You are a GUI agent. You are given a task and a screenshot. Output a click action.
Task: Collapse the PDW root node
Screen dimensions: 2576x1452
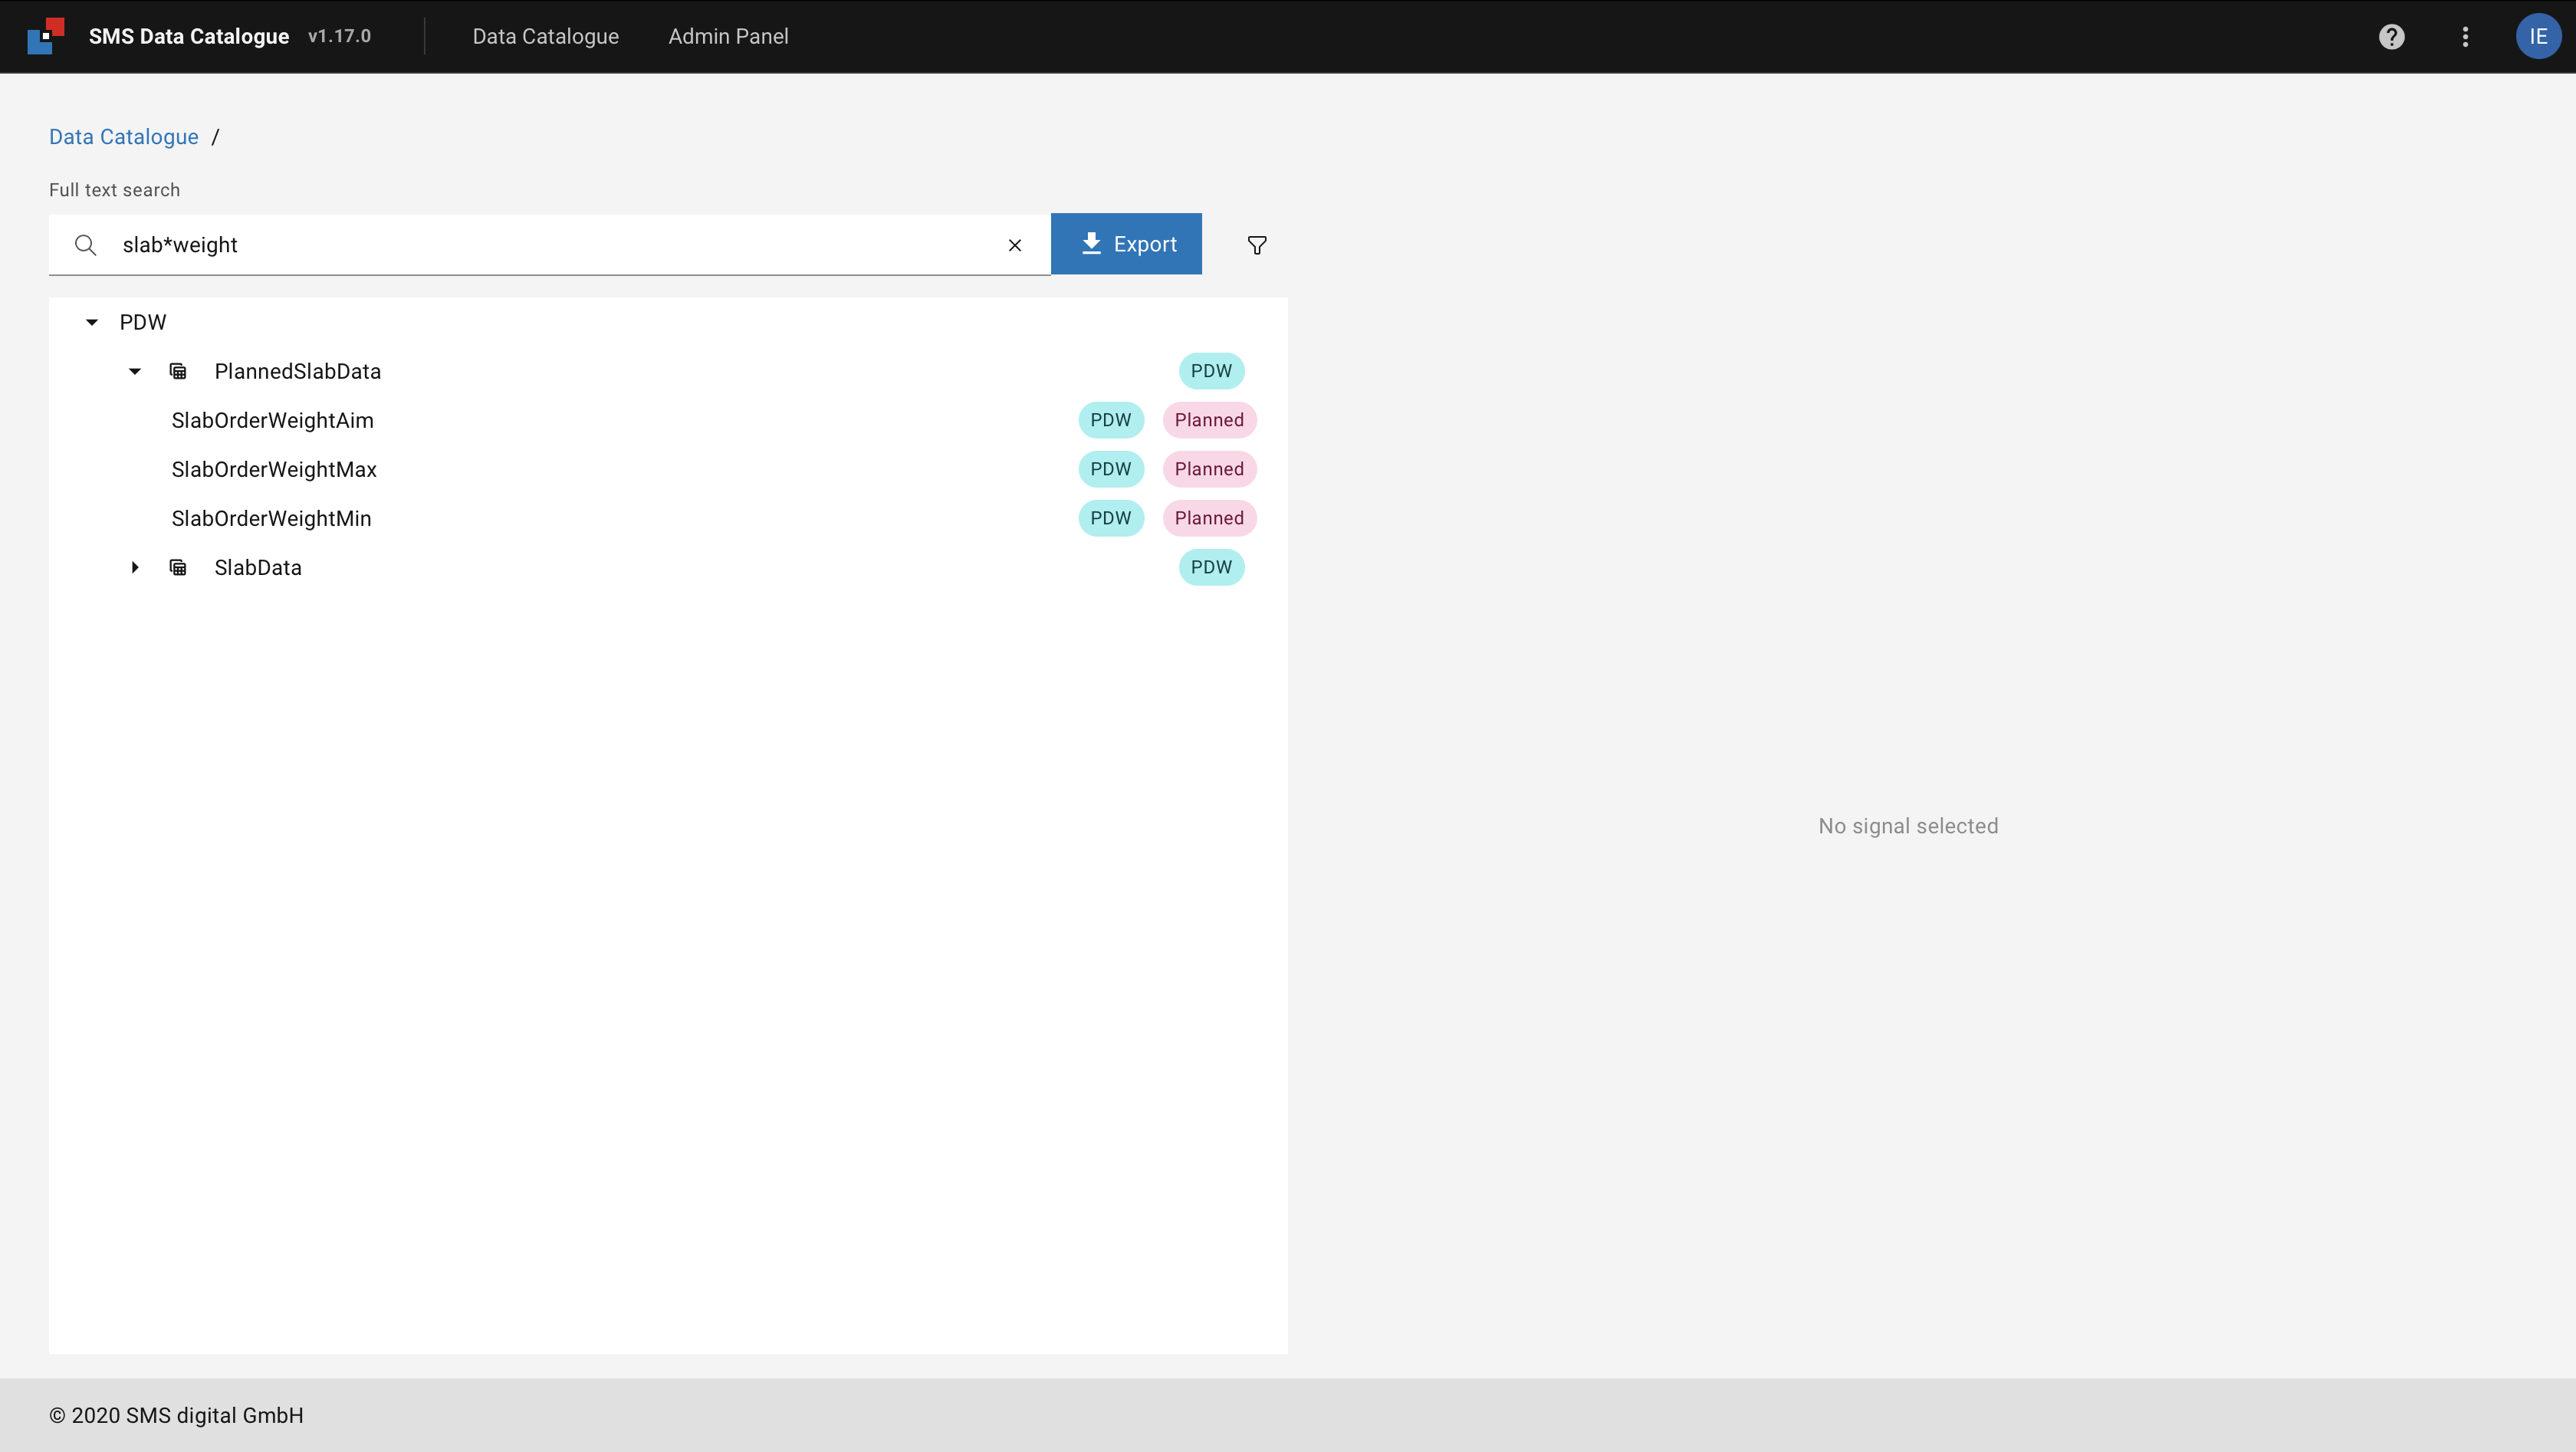[x=92, y=322]
